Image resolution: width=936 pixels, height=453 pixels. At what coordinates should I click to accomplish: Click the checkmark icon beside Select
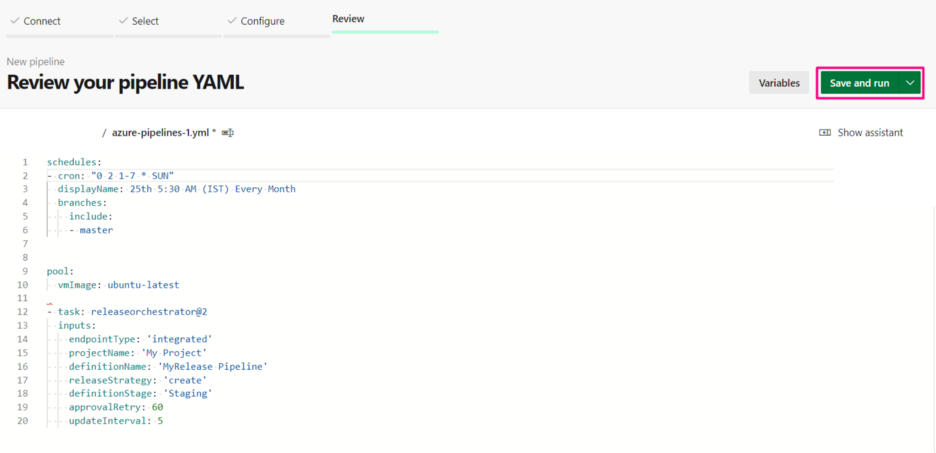point(124,21)
